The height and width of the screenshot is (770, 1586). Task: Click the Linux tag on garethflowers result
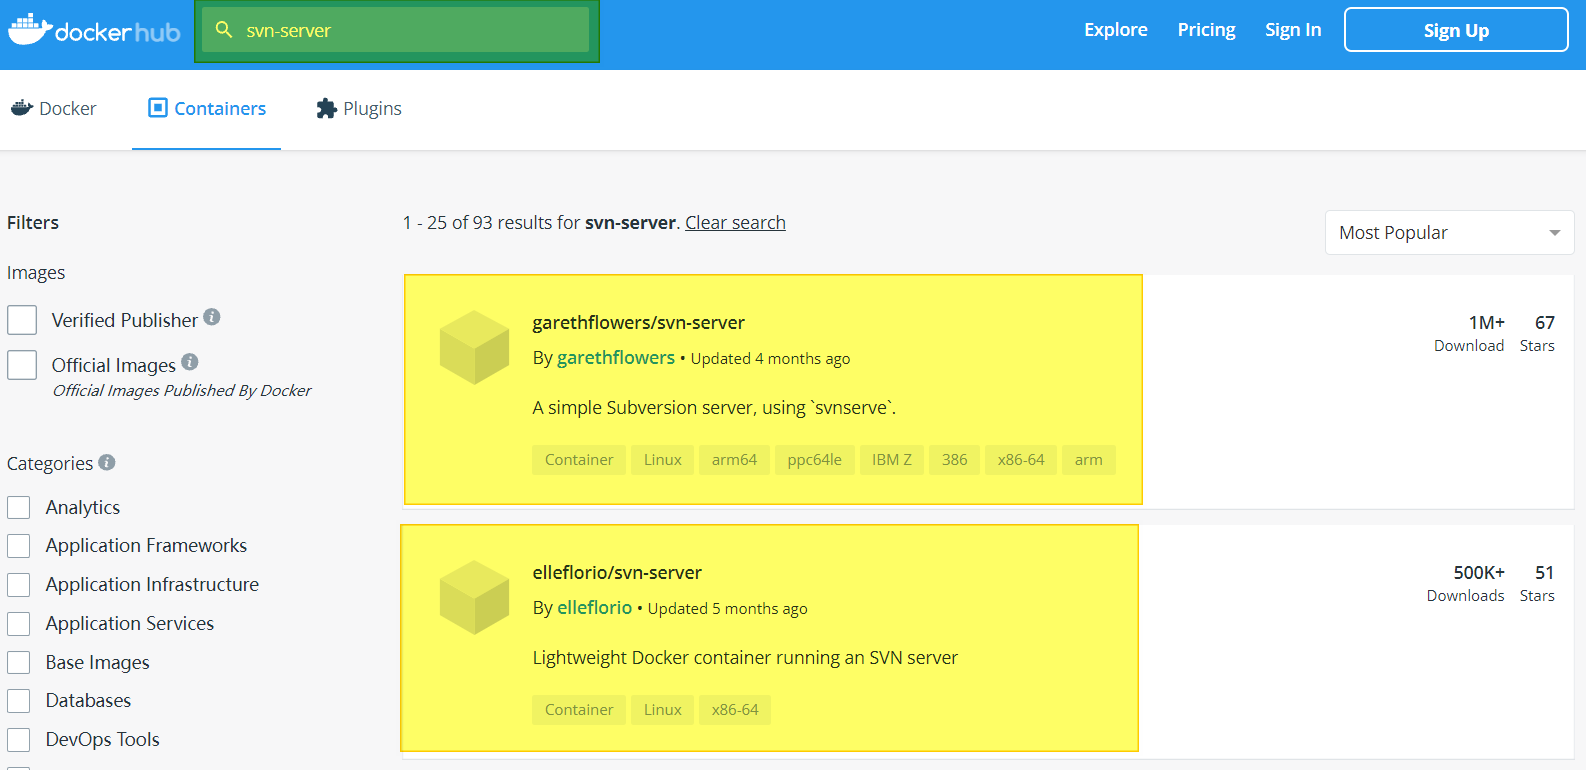coord(662,460)
